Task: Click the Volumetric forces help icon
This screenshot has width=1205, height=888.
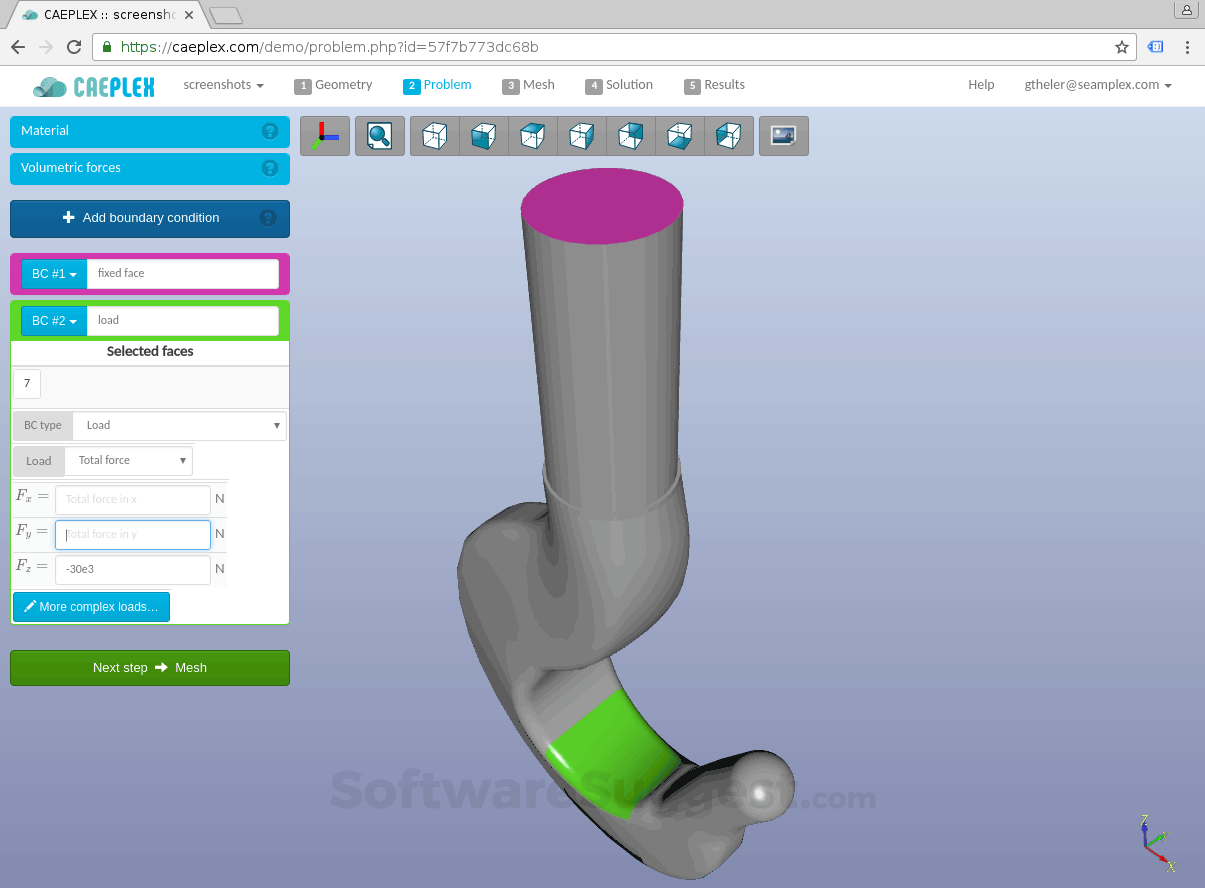Action: pyautogui.click(x=269, y=169)
